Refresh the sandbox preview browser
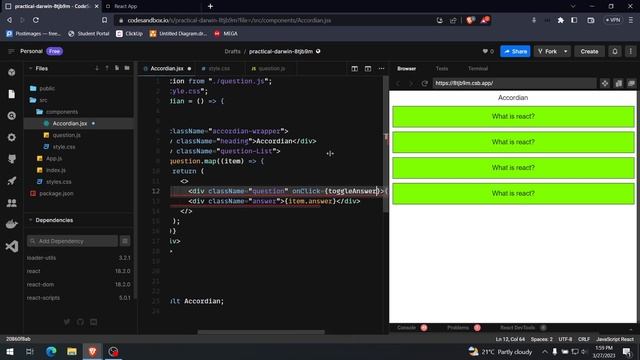The height and width of the screenshot is (360, 640). 424,83
